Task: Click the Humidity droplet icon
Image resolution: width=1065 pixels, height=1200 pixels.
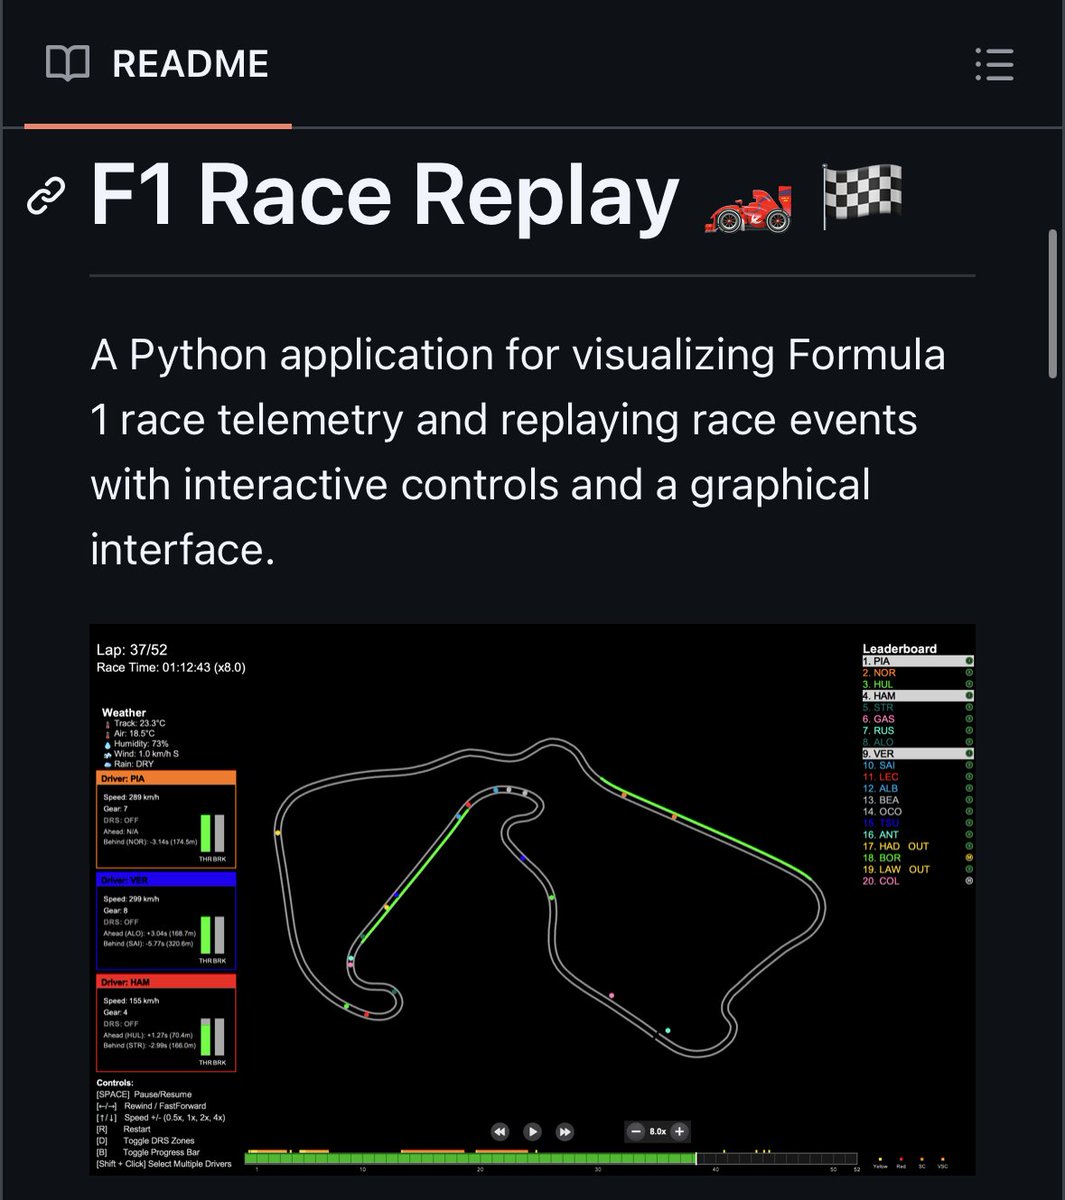Action: coord(107,744)
